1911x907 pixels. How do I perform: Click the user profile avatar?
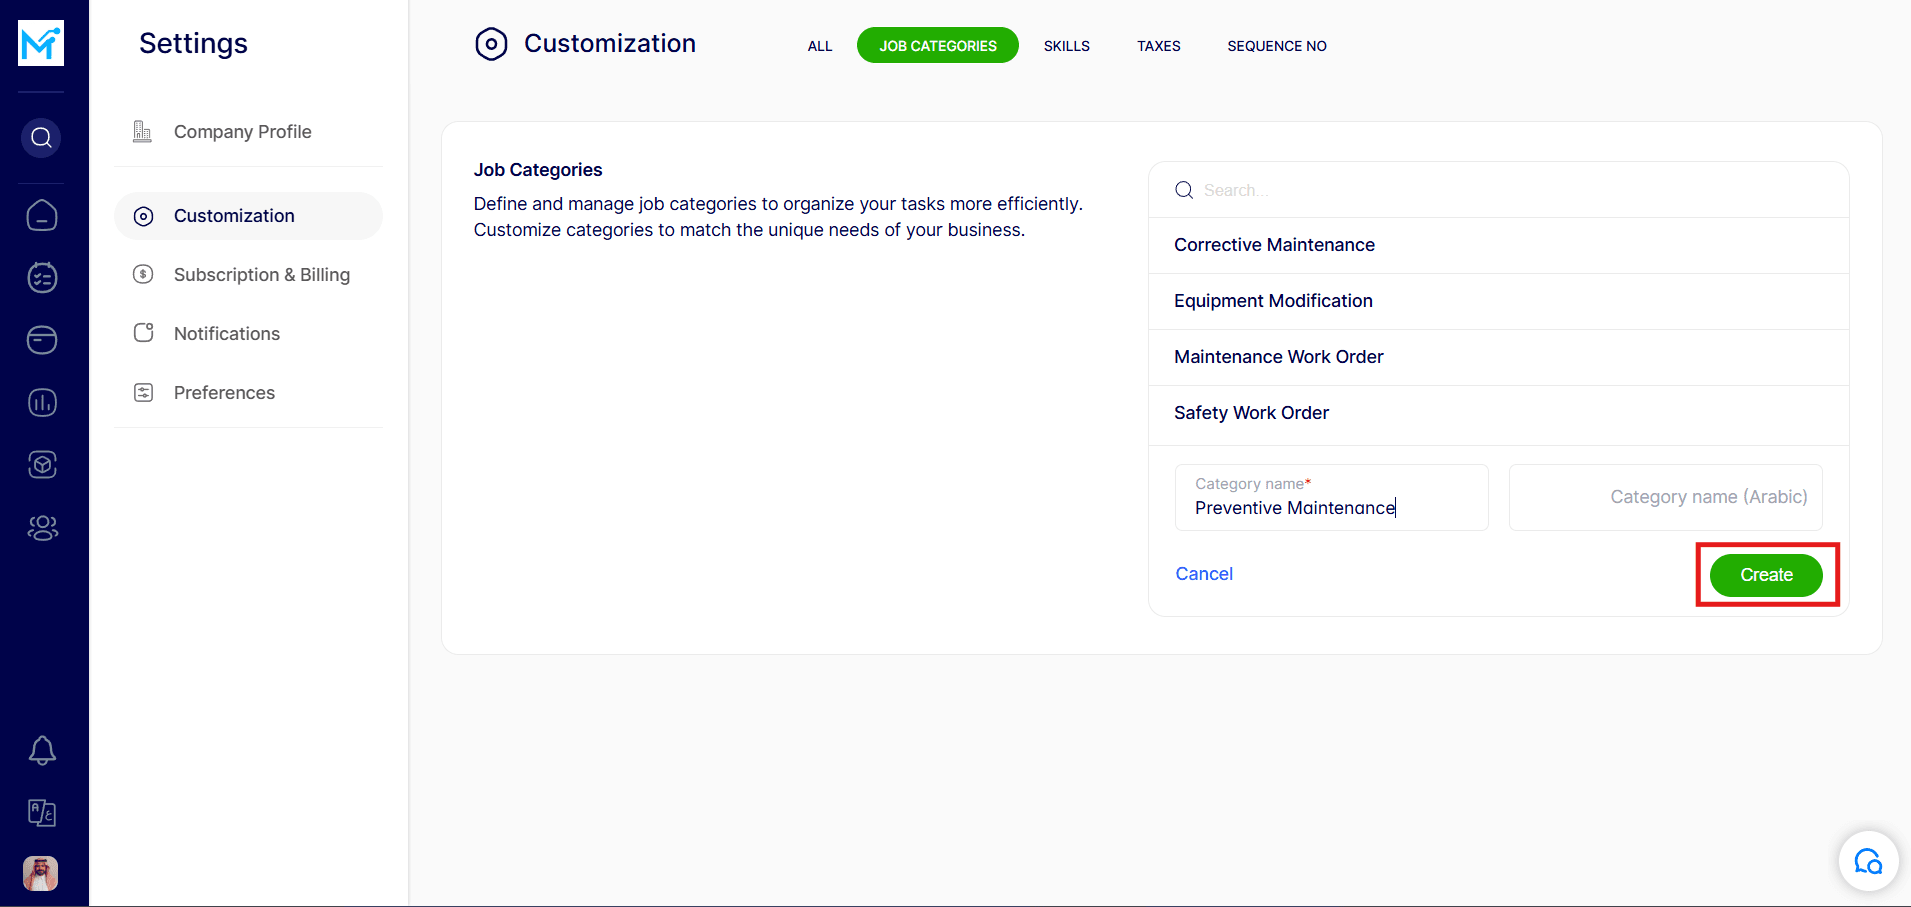coord(41,873)
